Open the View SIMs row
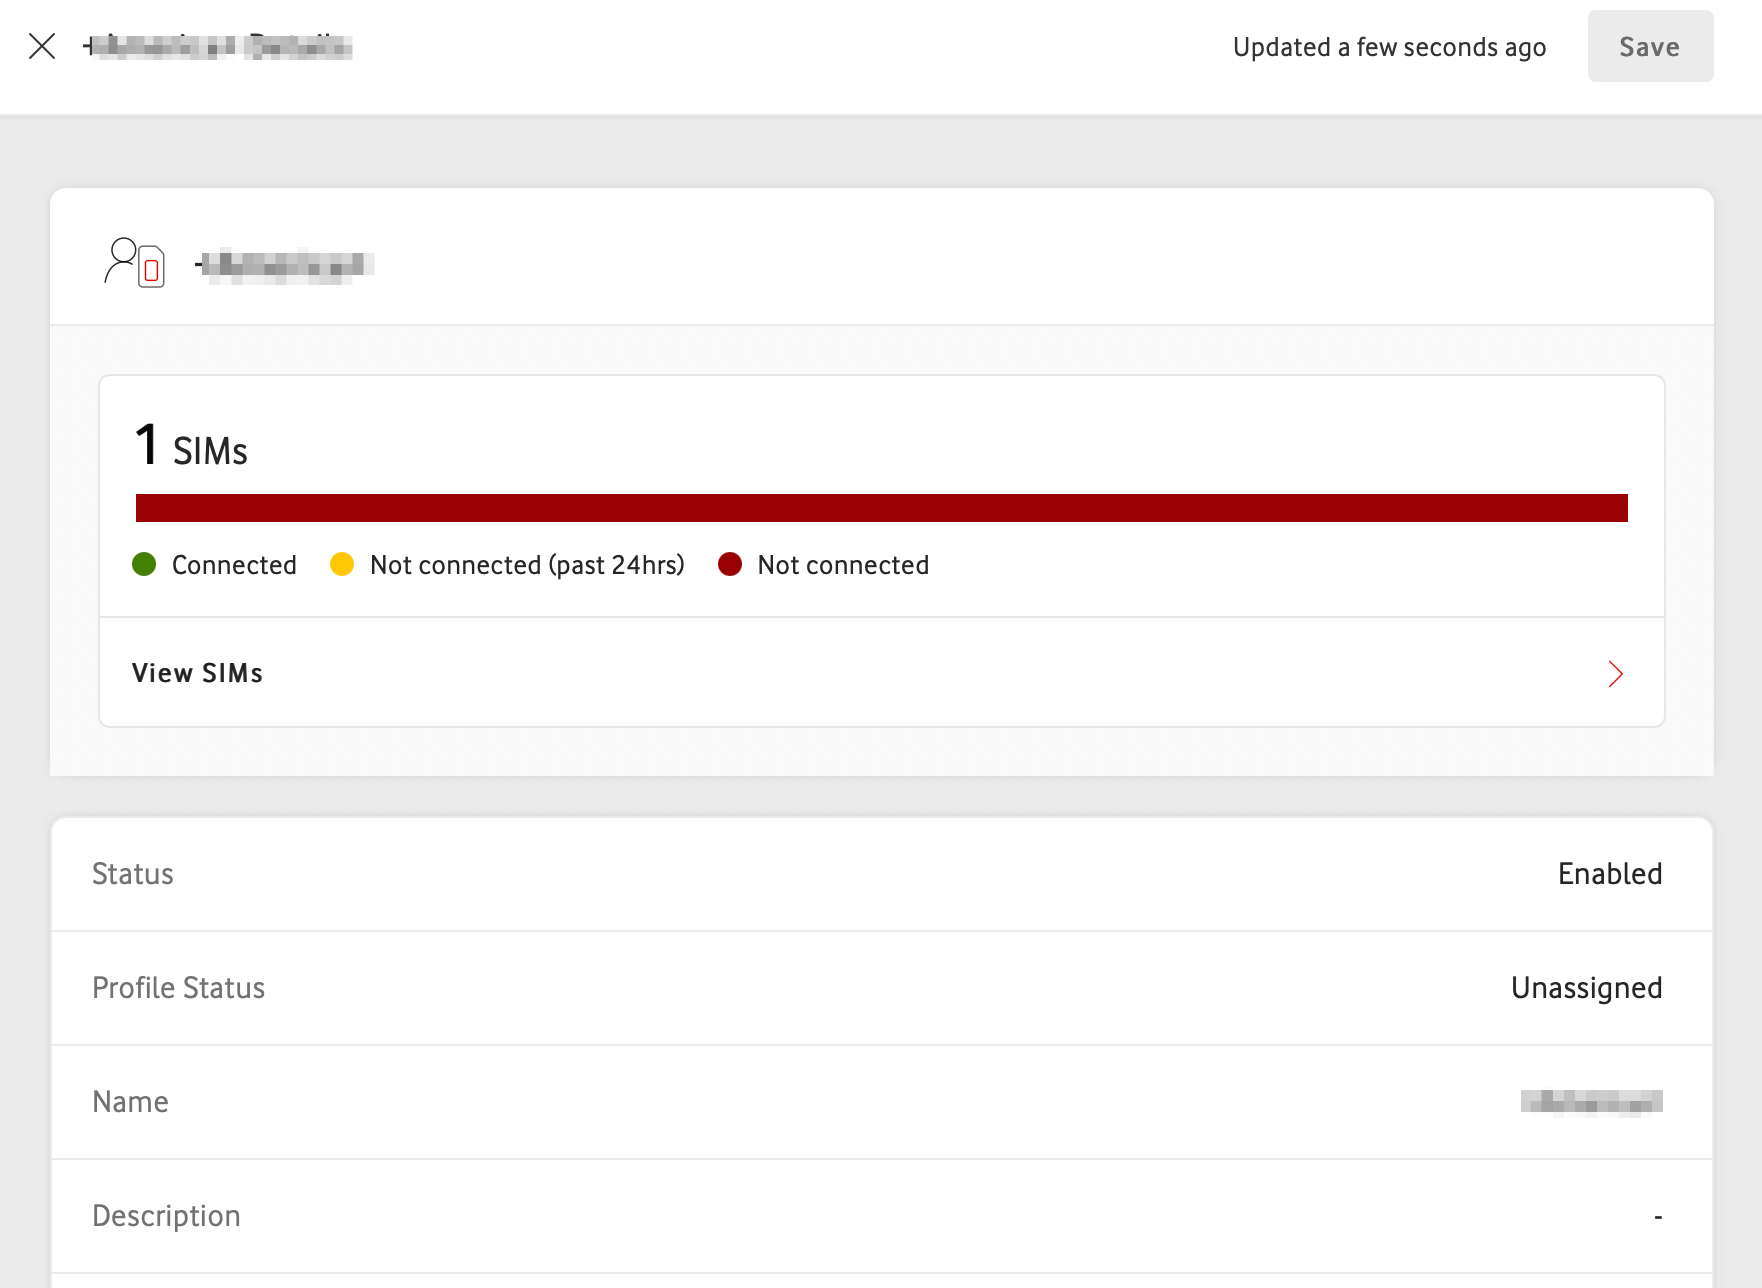This screenshot has width=1762, height=1288. pyautogui.click(x=882, y=673)
